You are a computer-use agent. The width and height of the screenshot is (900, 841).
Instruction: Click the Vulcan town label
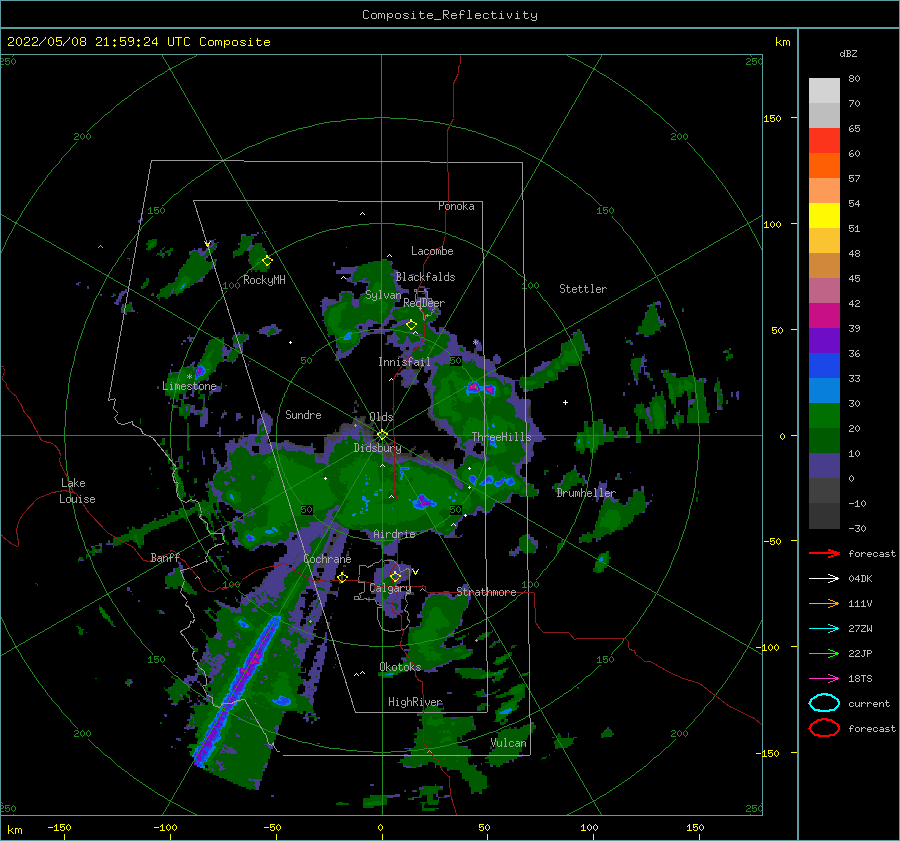point(508,743)
